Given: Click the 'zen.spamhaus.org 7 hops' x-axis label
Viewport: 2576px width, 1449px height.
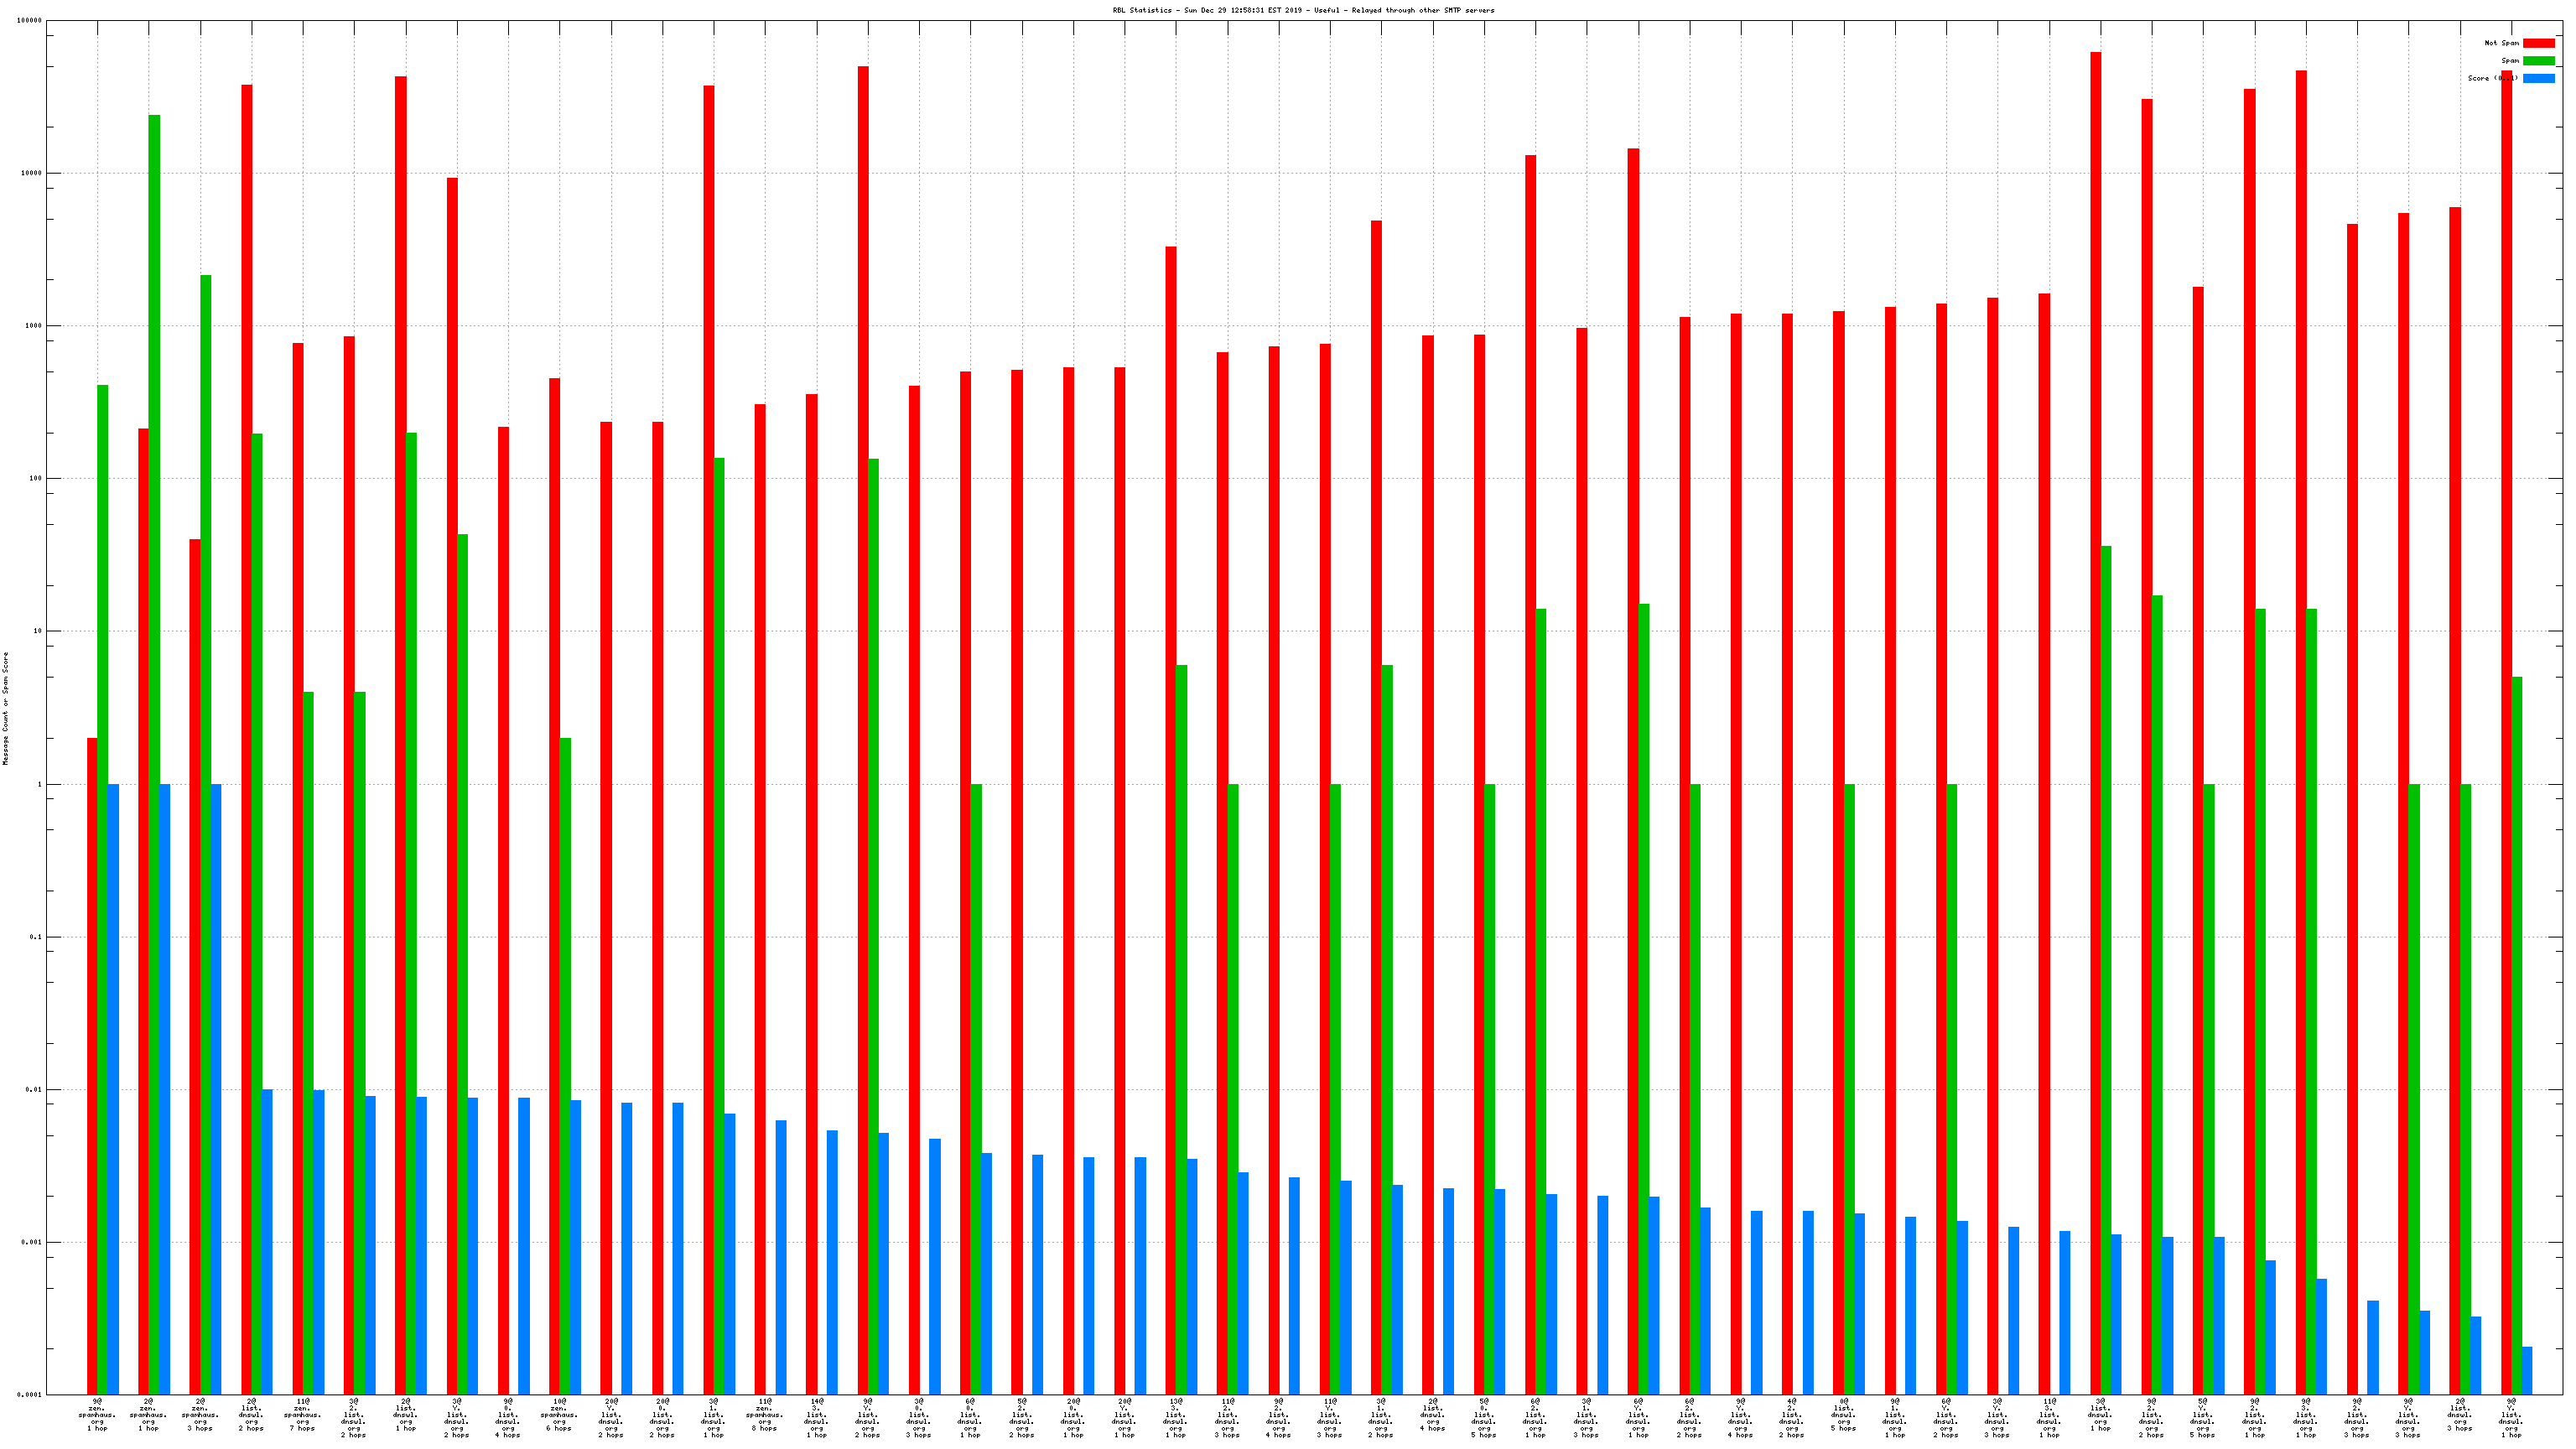Looking at the screenshot, I should click(302, 1415).
